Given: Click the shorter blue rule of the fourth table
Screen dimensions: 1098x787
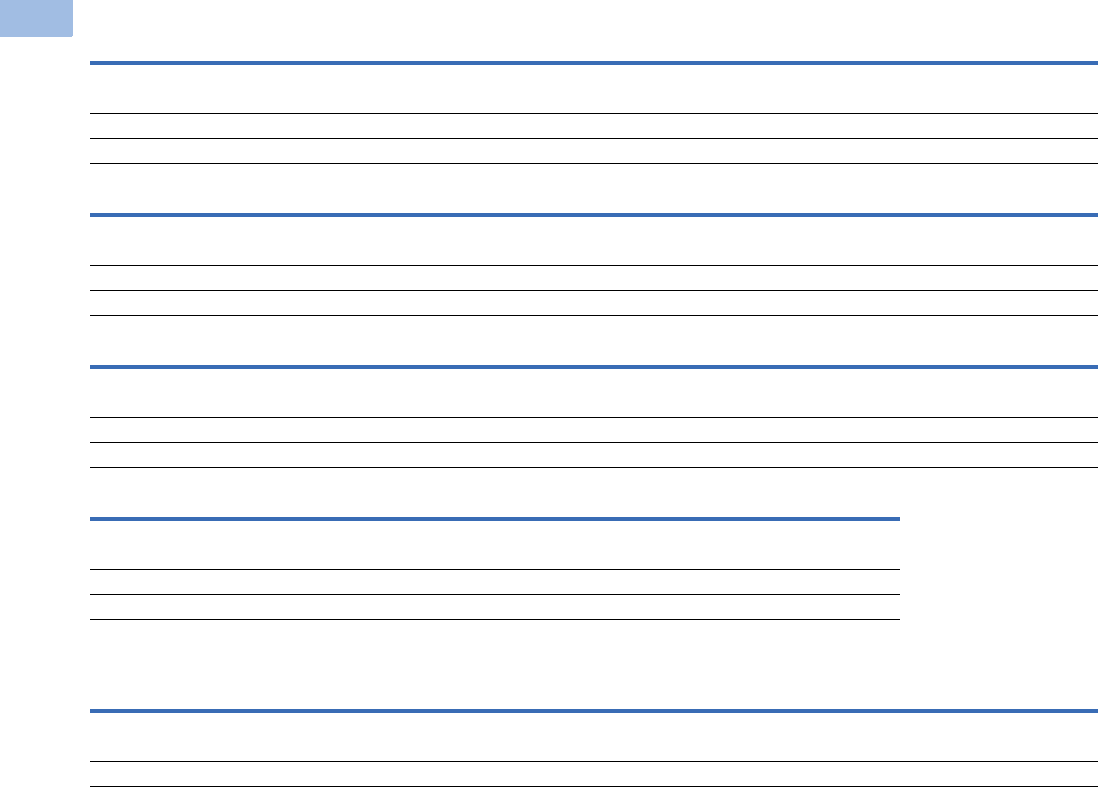Looking at the screenshot, I should pos(495,519).
